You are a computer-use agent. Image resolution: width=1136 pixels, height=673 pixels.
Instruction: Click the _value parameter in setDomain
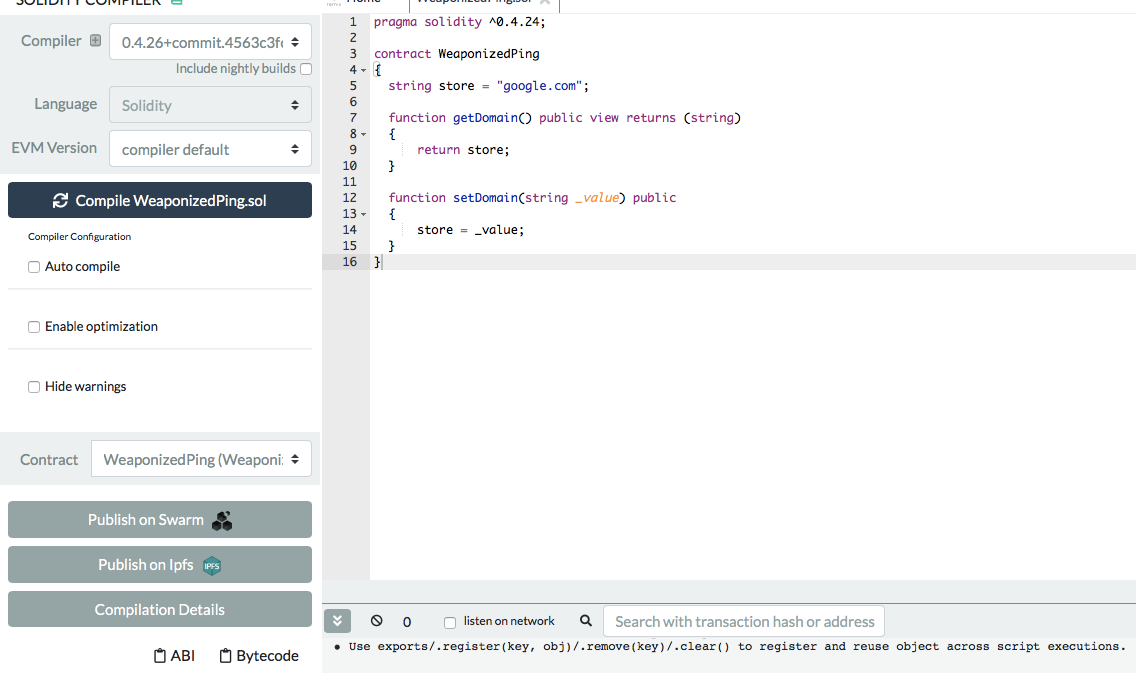(596, 198)
